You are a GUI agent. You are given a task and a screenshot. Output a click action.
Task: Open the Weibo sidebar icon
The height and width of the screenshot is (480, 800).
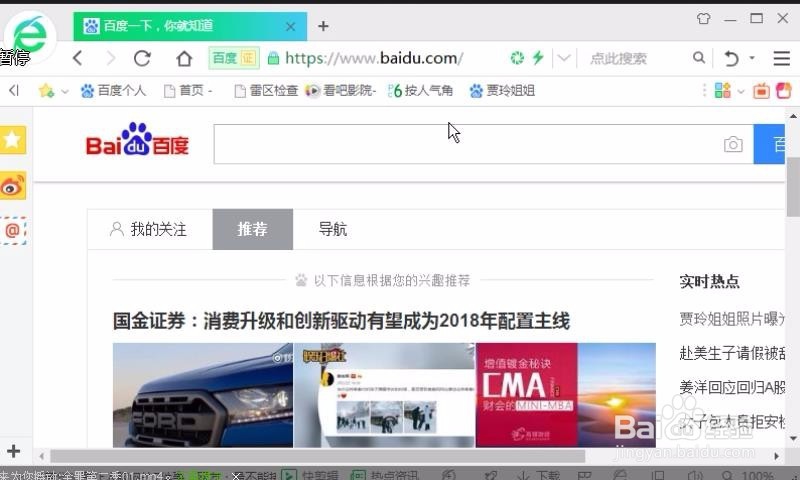[x=13, y=186]
